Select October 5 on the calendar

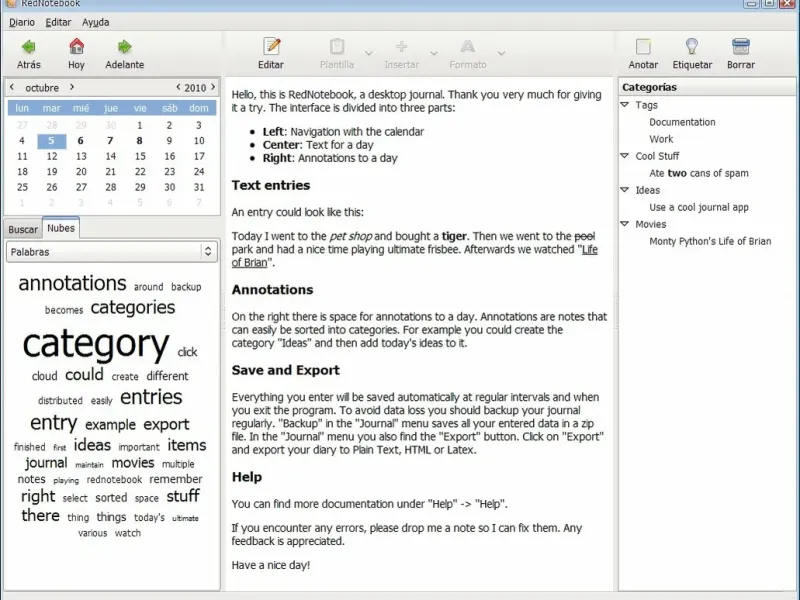[x=52, y=141]
